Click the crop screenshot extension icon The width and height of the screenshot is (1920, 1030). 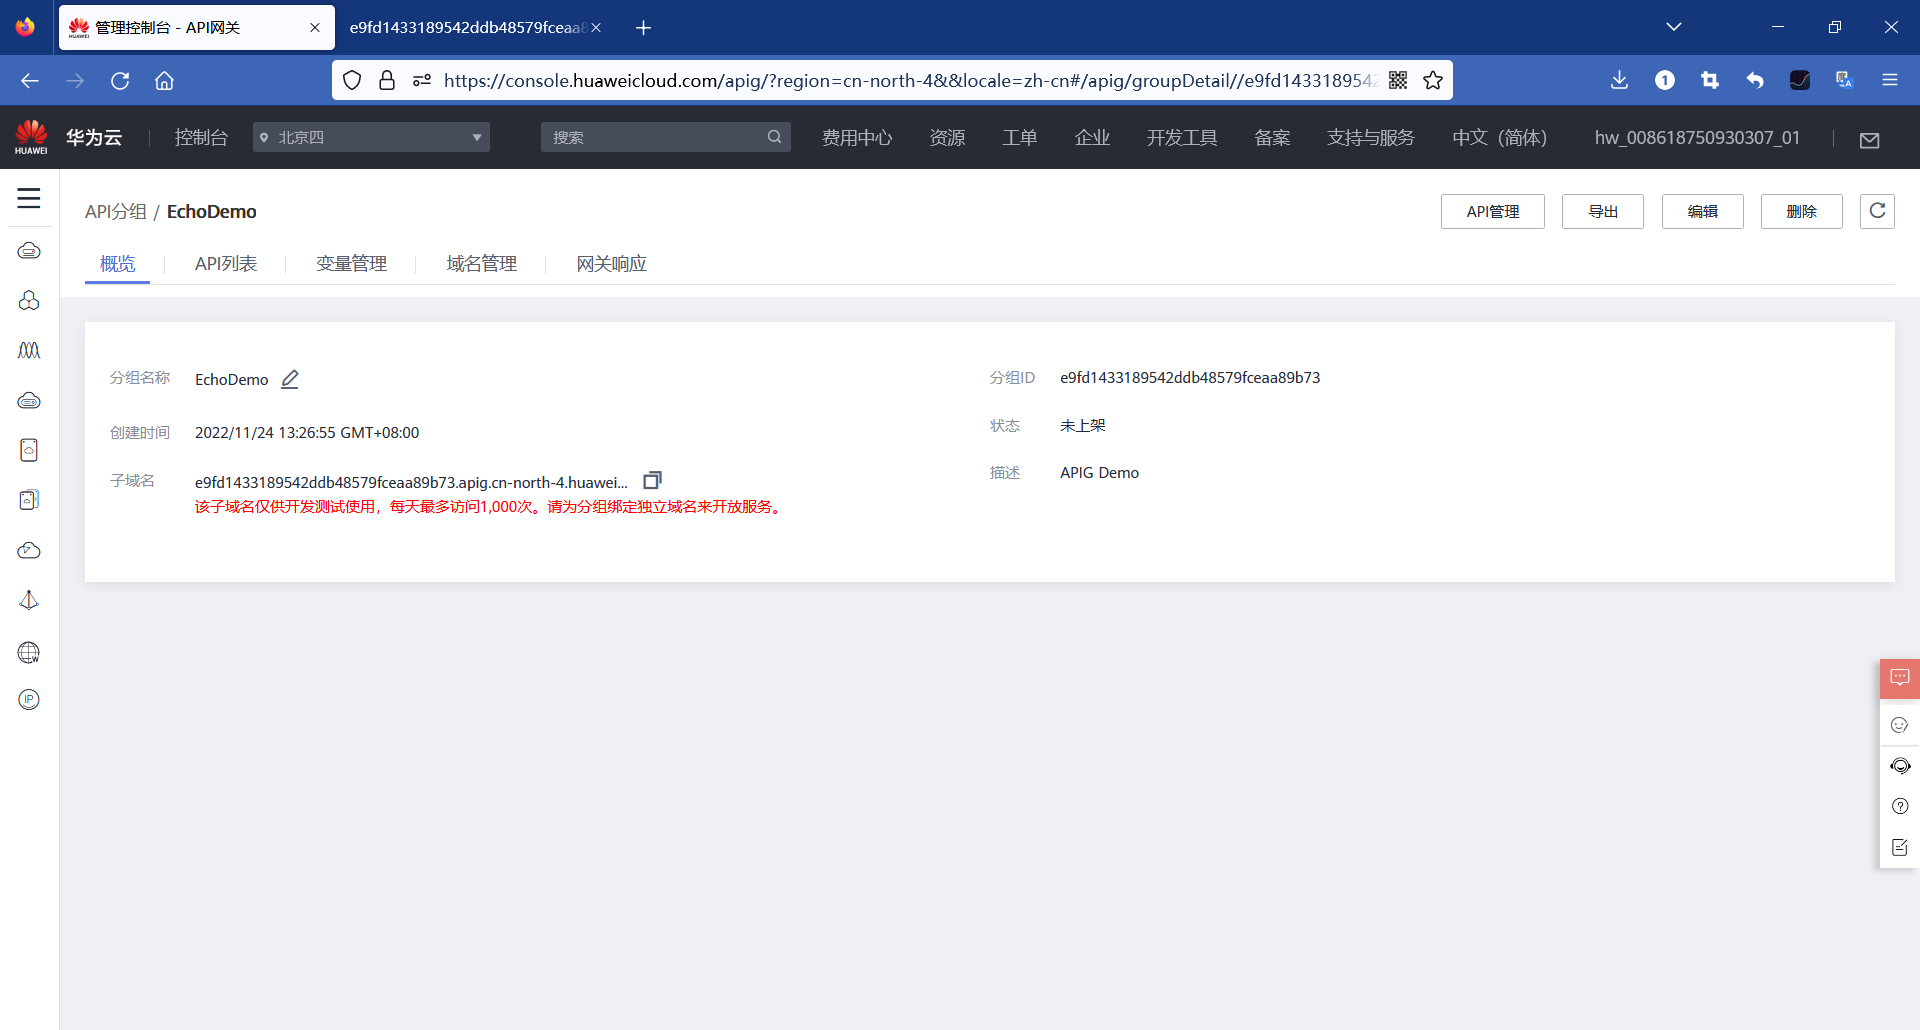tap(1710, 80)
